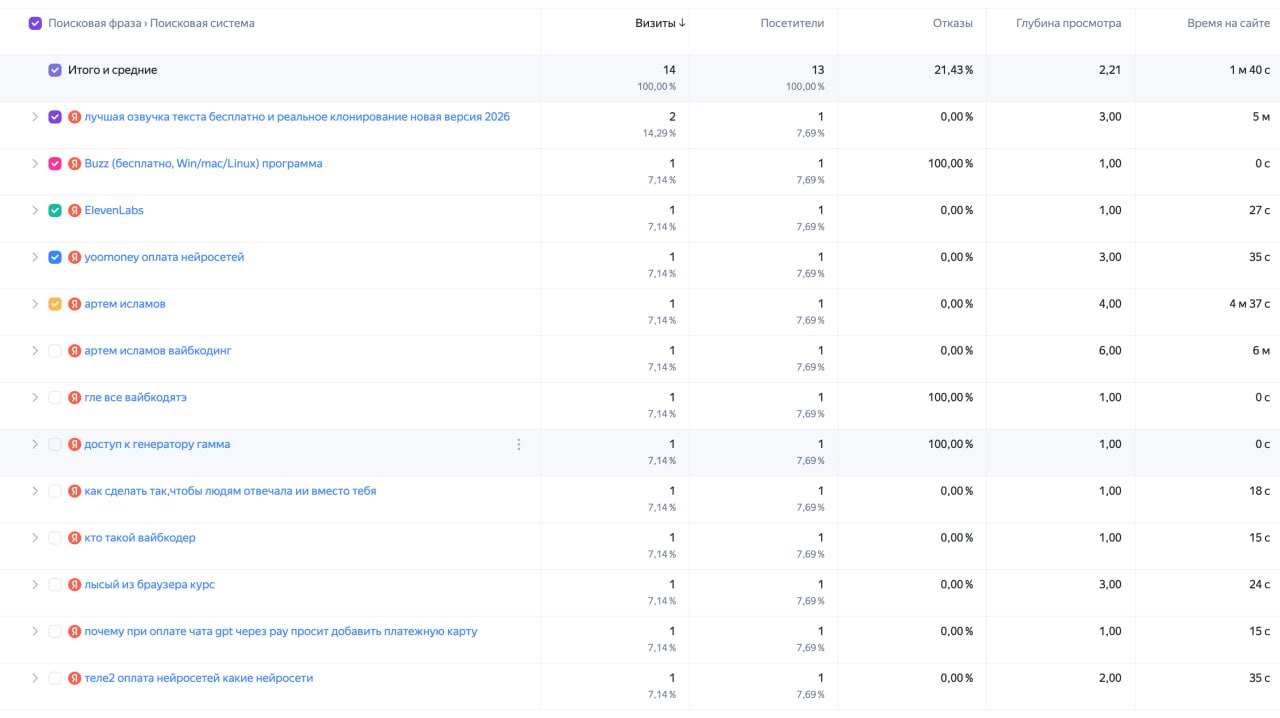This screenshot has width=1280, height=718.
Task: Expand the 'yoomoney оплата нейросетей' row
Action: click(35, 257)
